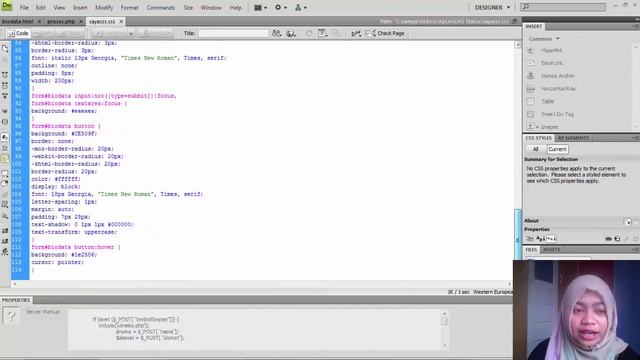Open the Extend Dreamweaver gear dropdown

tap(280, 7)
